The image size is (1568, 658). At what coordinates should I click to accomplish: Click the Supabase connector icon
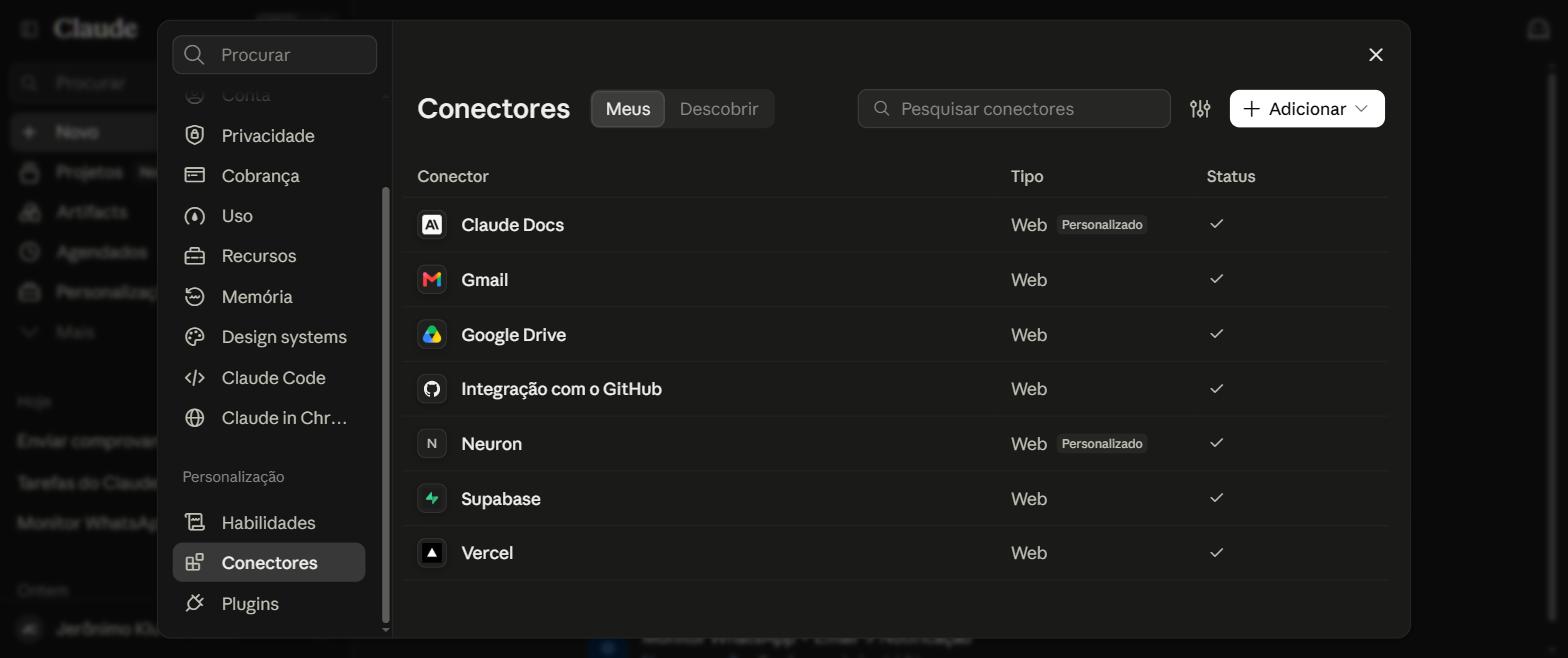432,498
